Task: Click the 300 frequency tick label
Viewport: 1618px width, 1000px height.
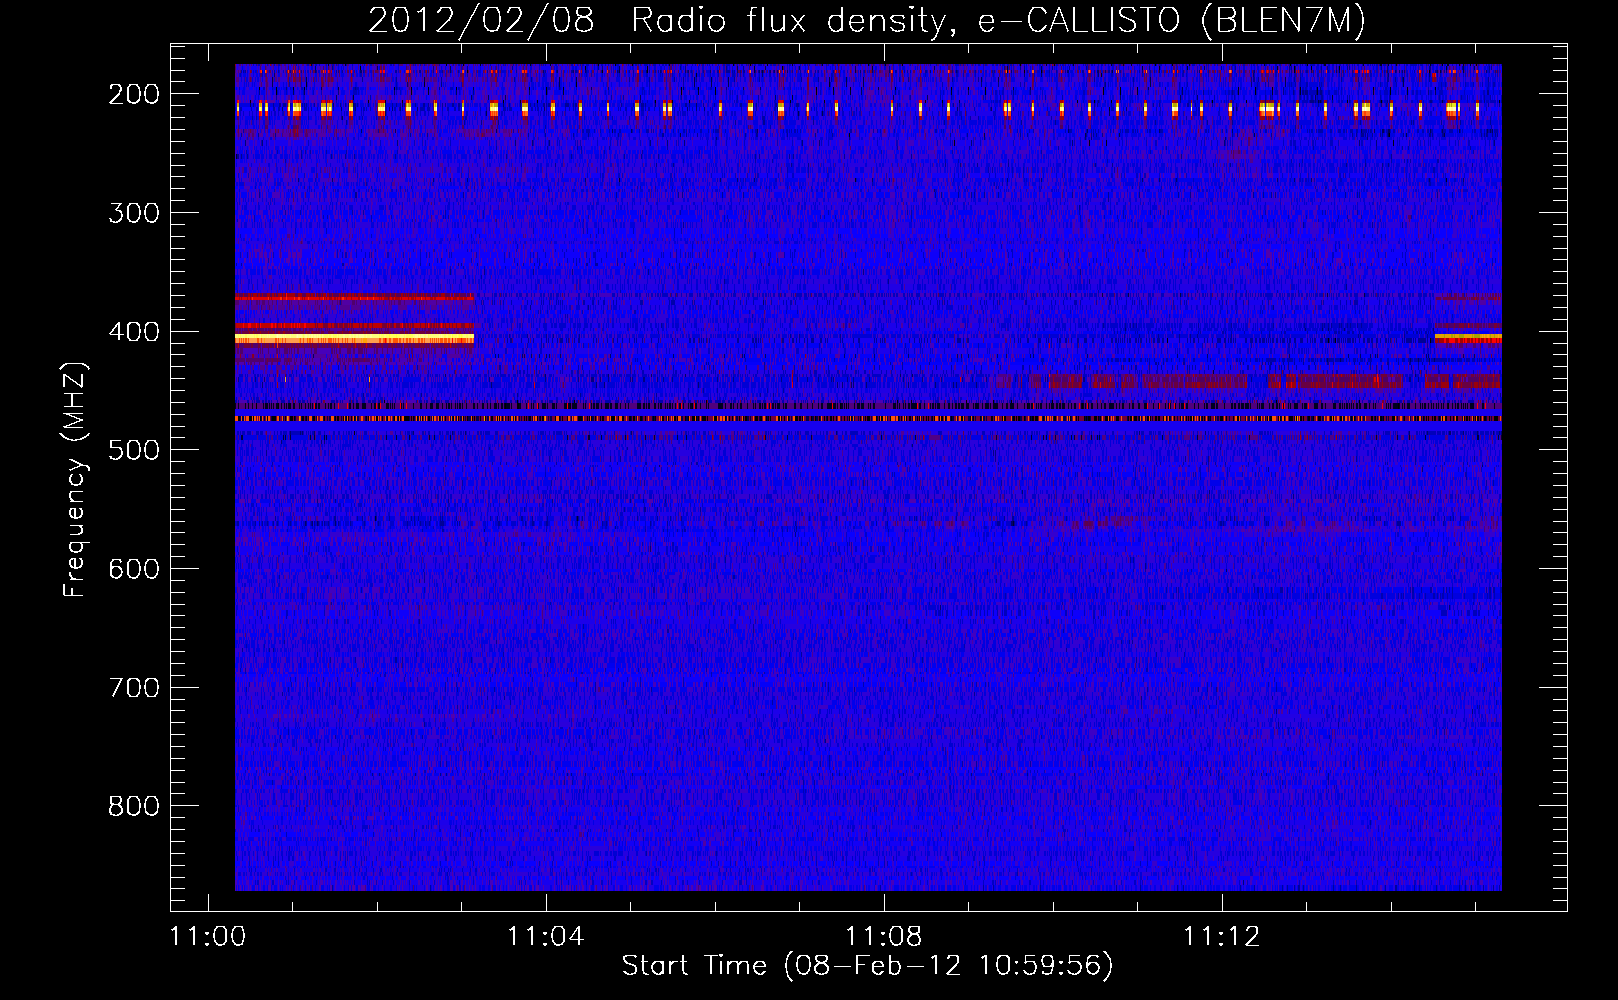Action: (134, 213)
